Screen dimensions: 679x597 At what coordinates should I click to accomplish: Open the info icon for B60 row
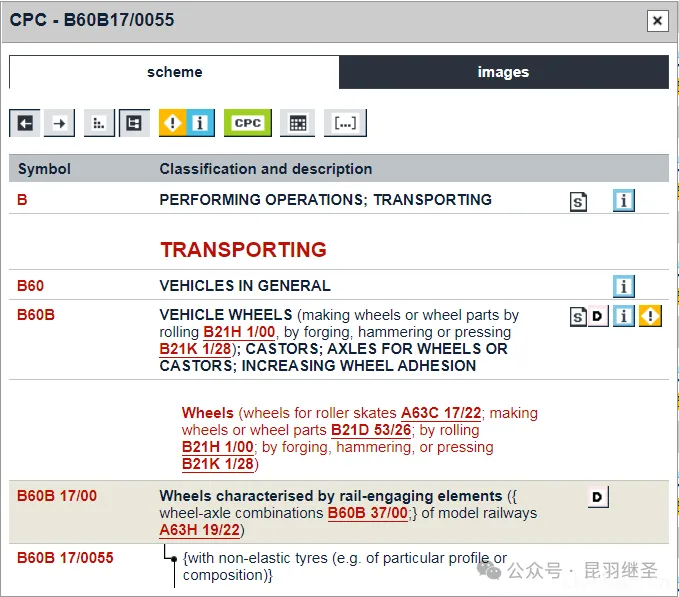point(624,287)
